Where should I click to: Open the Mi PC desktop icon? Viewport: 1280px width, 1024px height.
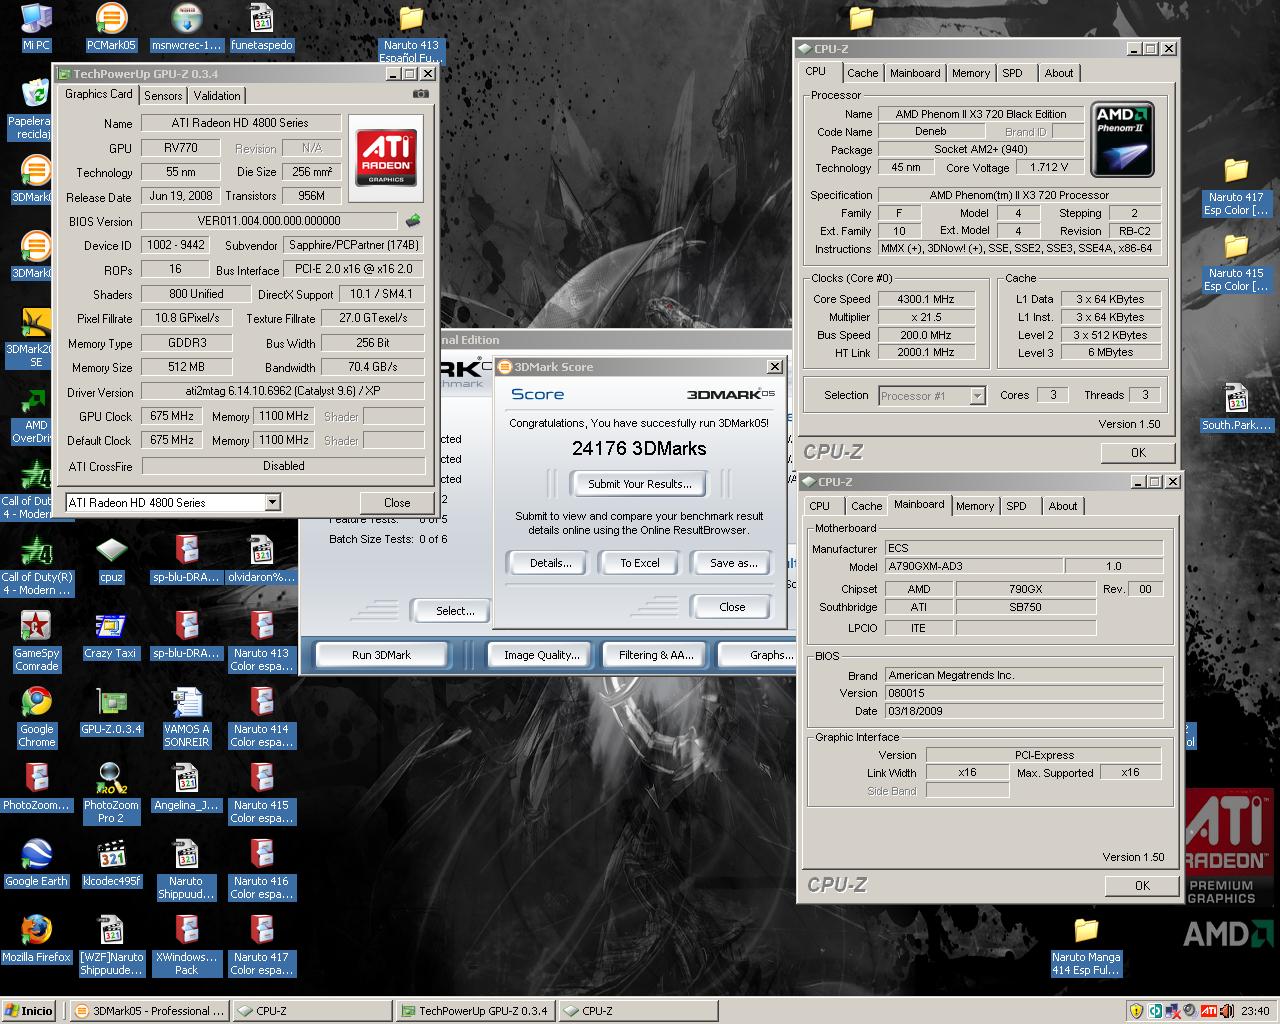36,26
